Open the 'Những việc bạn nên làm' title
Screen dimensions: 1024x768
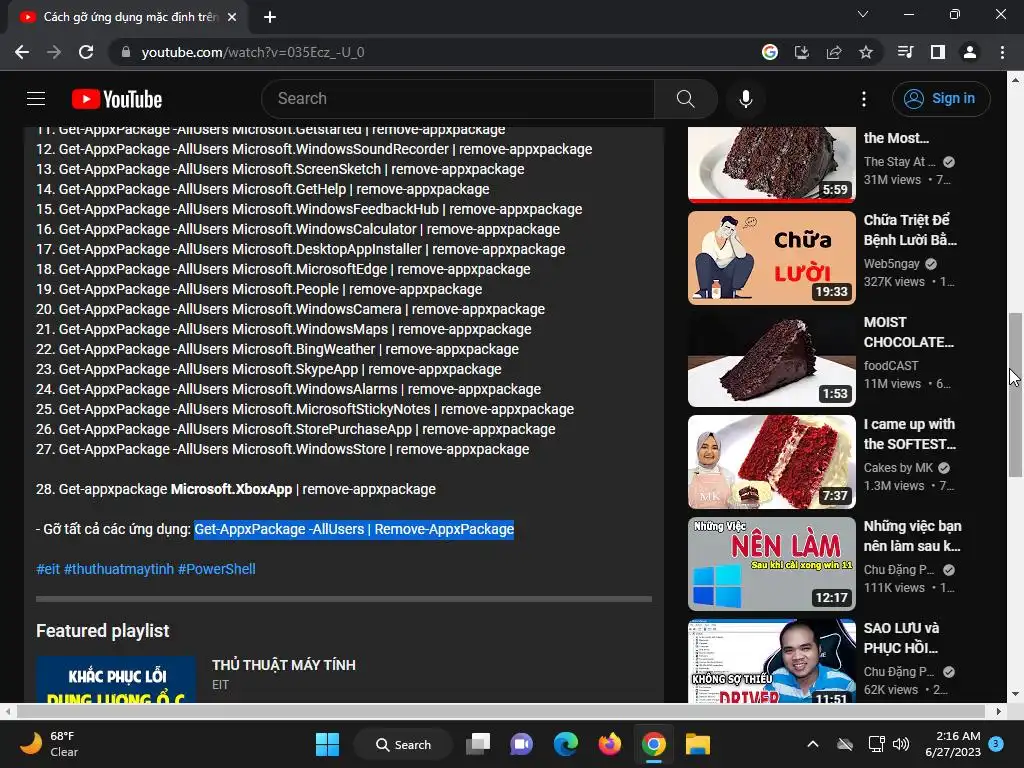click(912, 536)
